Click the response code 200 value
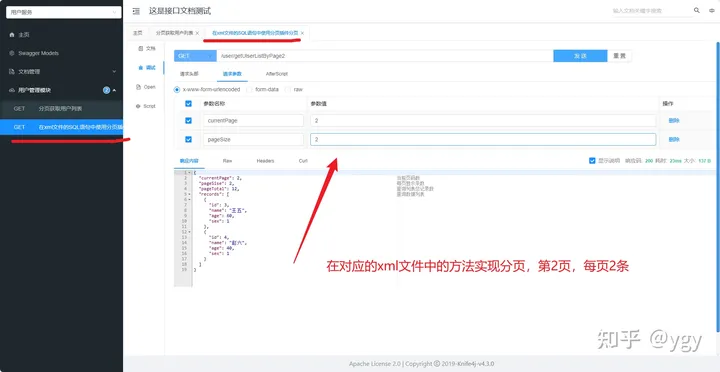The width and height of the screenshot is (720, 372). 649,161
